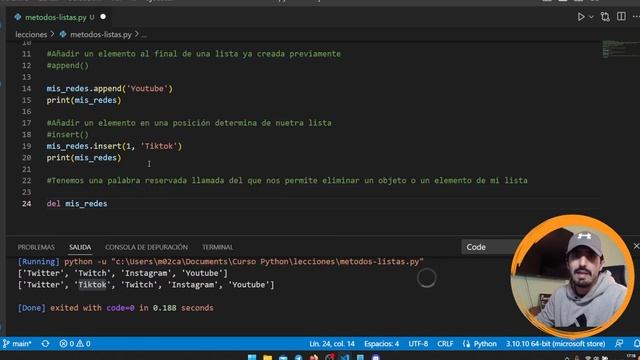Open the Windows Start button

coord(252,358)
